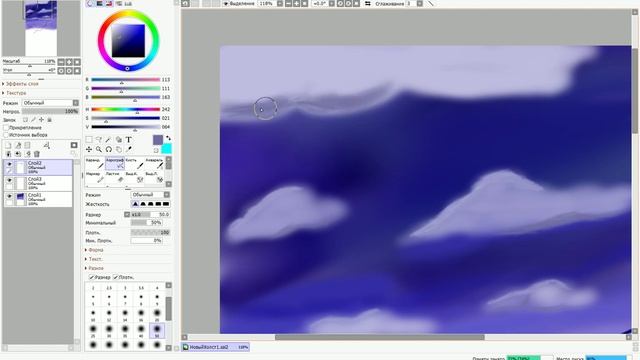Toggle the lock transparency icon for layer
Image resolution: width=640 pixels, height=360 pixels.
point(25,120)
